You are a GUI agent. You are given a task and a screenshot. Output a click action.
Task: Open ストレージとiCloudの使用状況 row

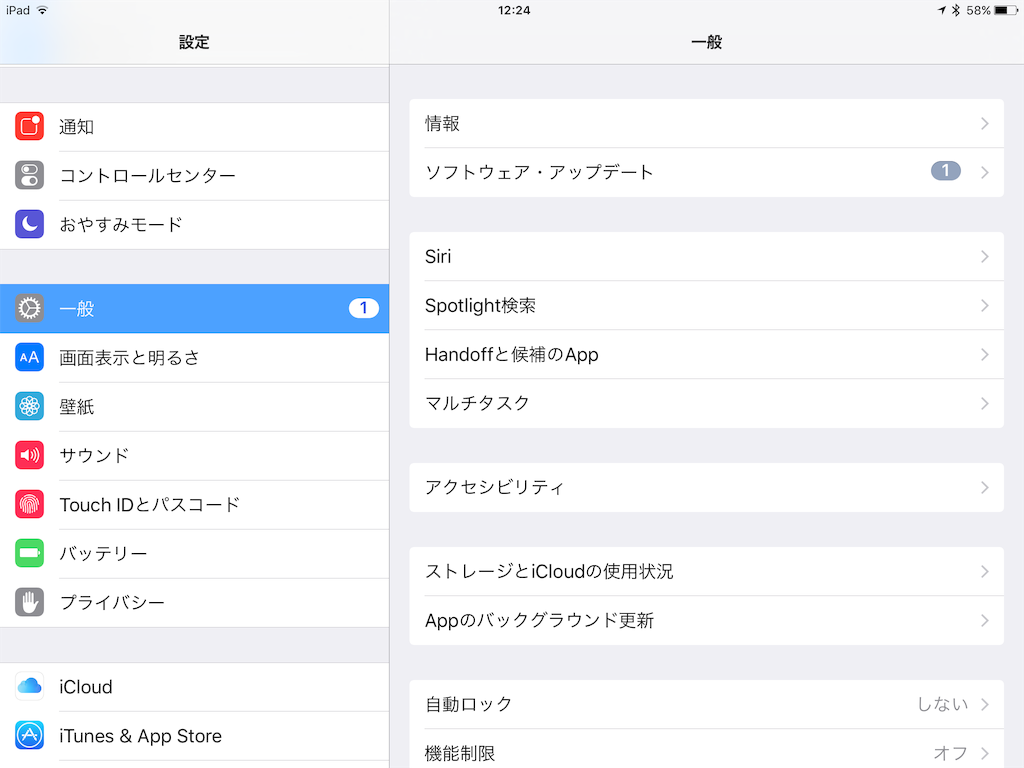(707, 571)
